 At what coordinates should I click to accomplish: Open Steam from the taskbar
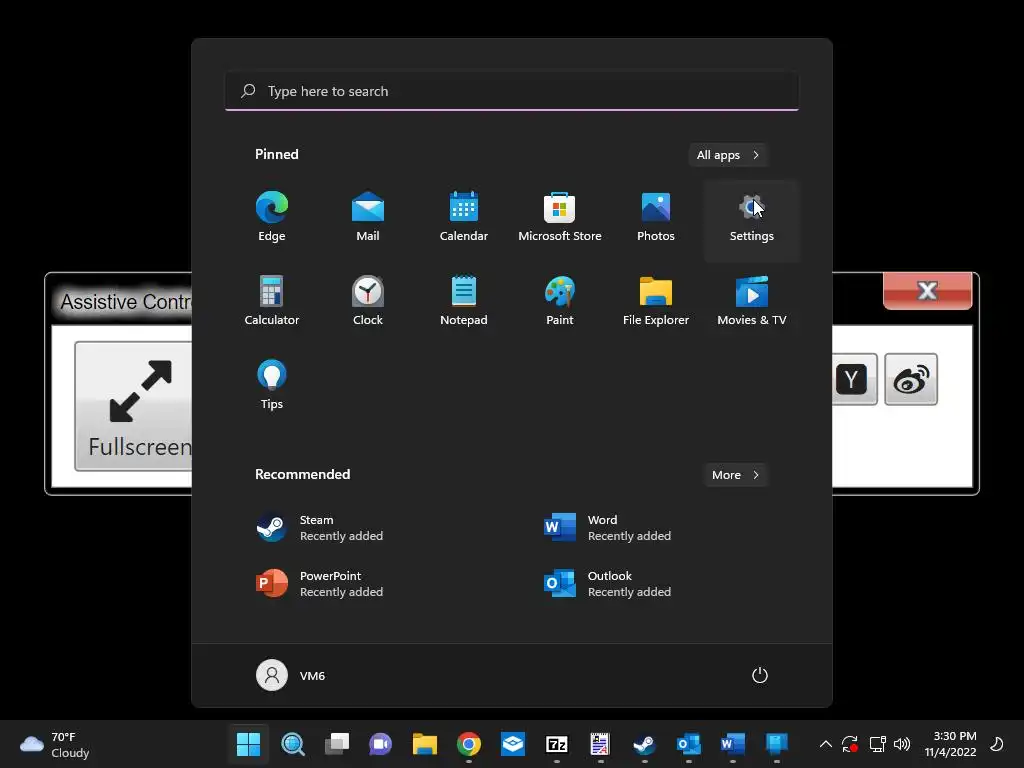click(x=645, y=744)
